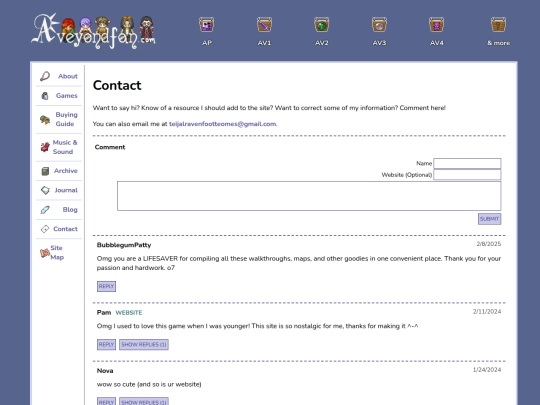
Task: Open the AP game chest icon
Action: pyautogui.click(x=207, y=25)
